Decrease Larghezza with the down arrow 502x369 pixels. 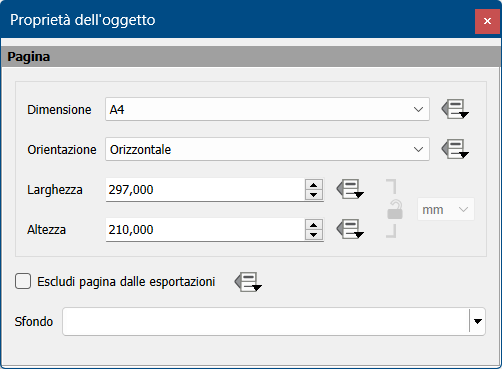pyautogui.click(x=314, y=195)
